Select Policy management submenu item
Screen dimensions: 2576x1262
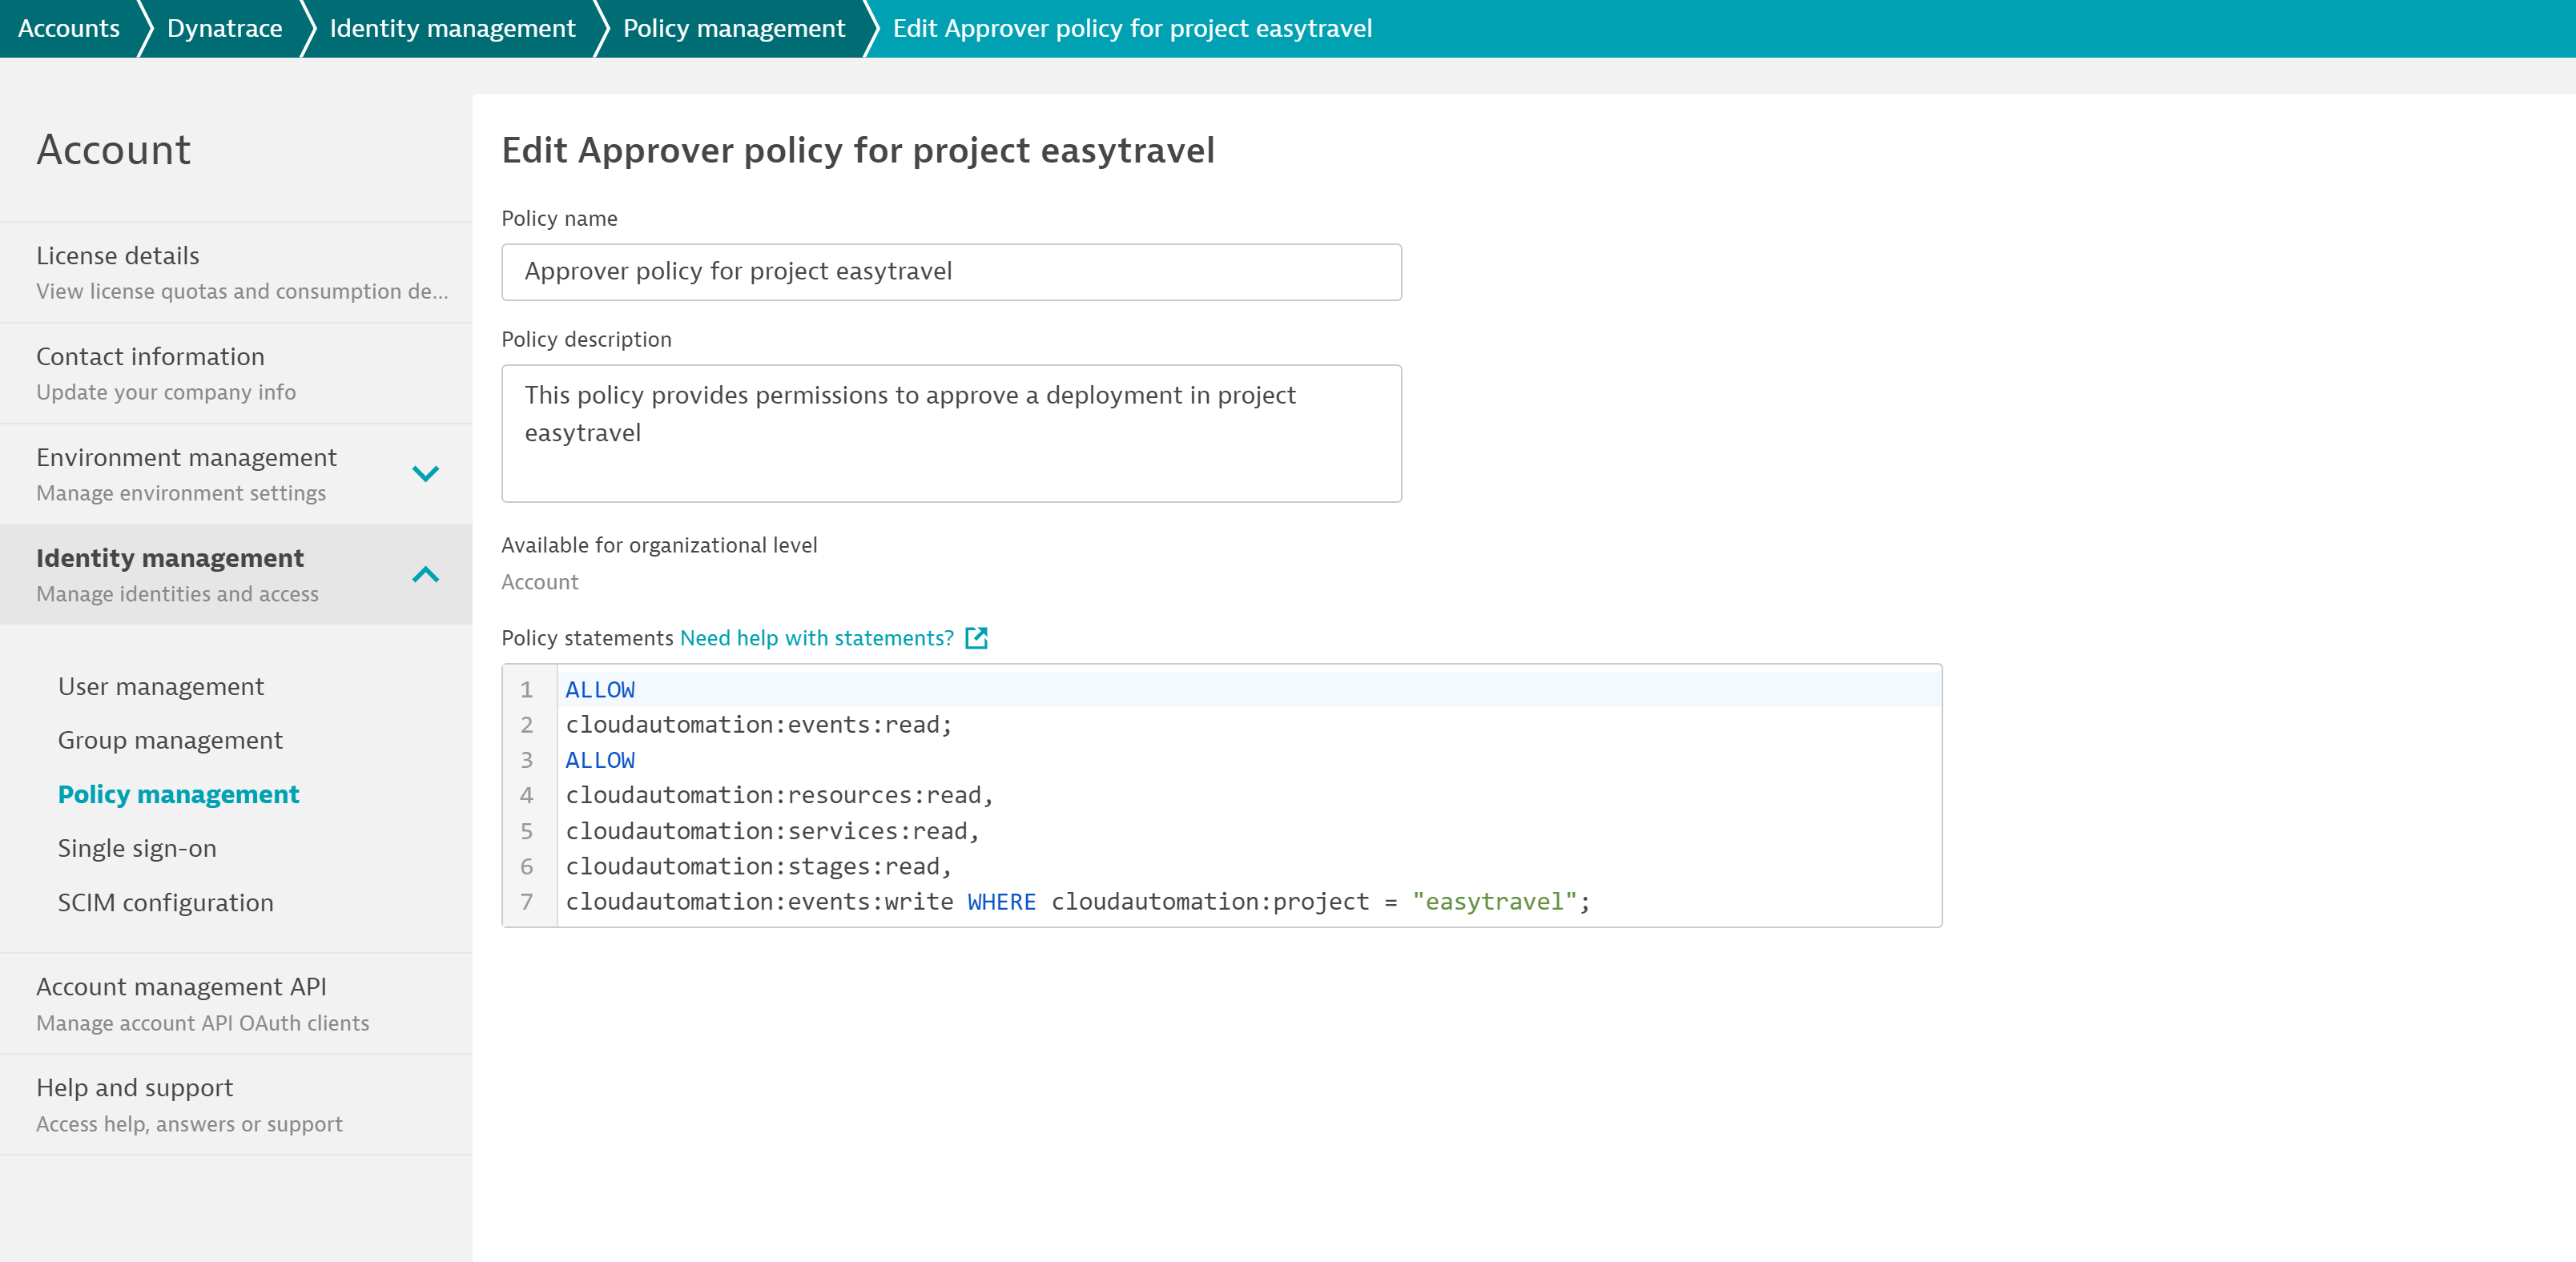coord(179,794)
